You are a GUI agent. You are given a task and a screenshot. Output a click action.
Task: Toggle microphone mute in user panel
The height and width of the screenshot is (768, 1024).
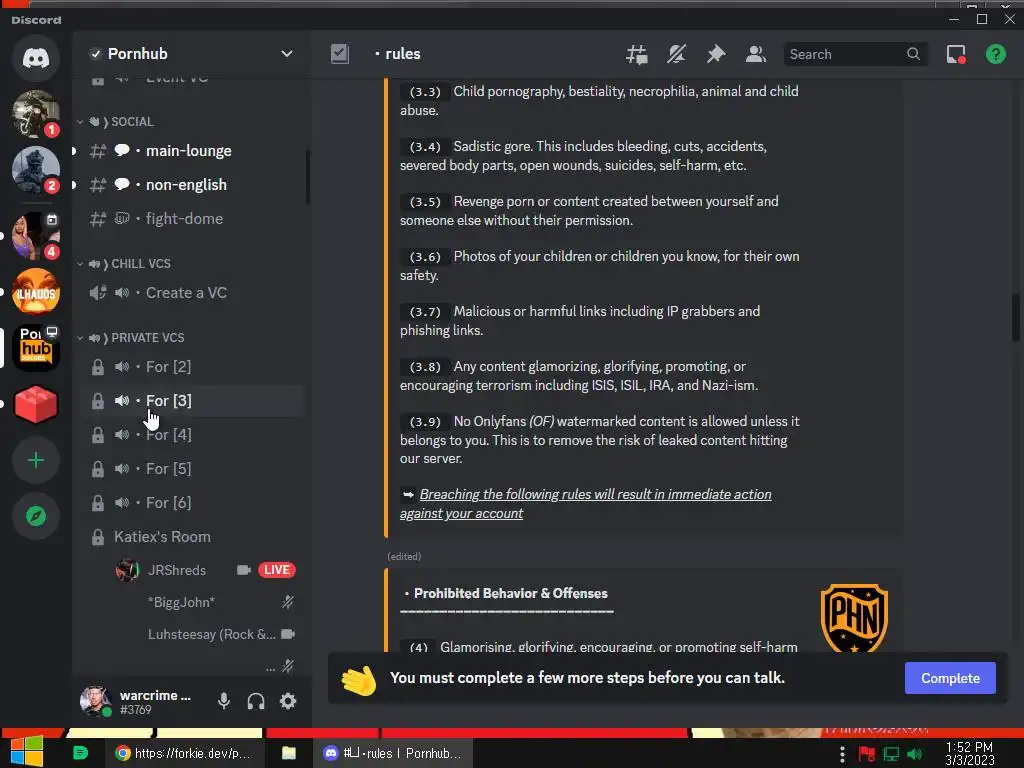(x=224, y=701)
